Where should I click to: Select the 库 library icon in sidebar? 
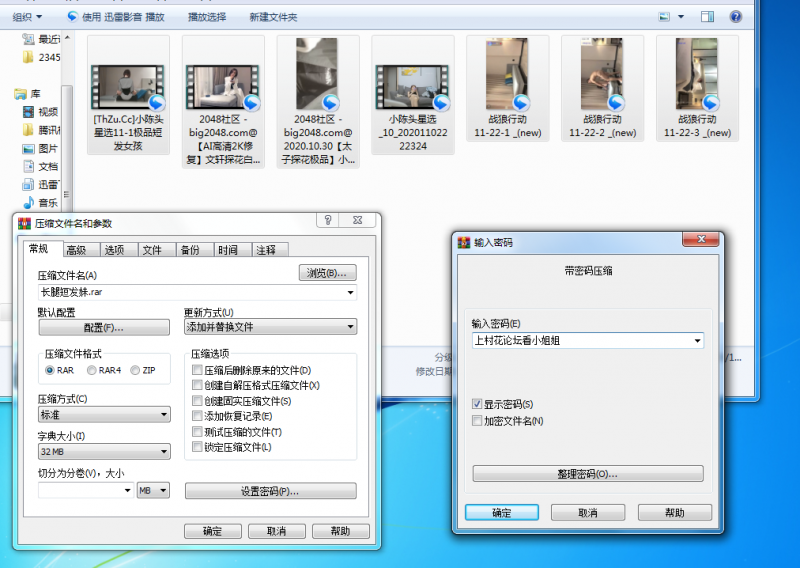[x=20, y=94]
